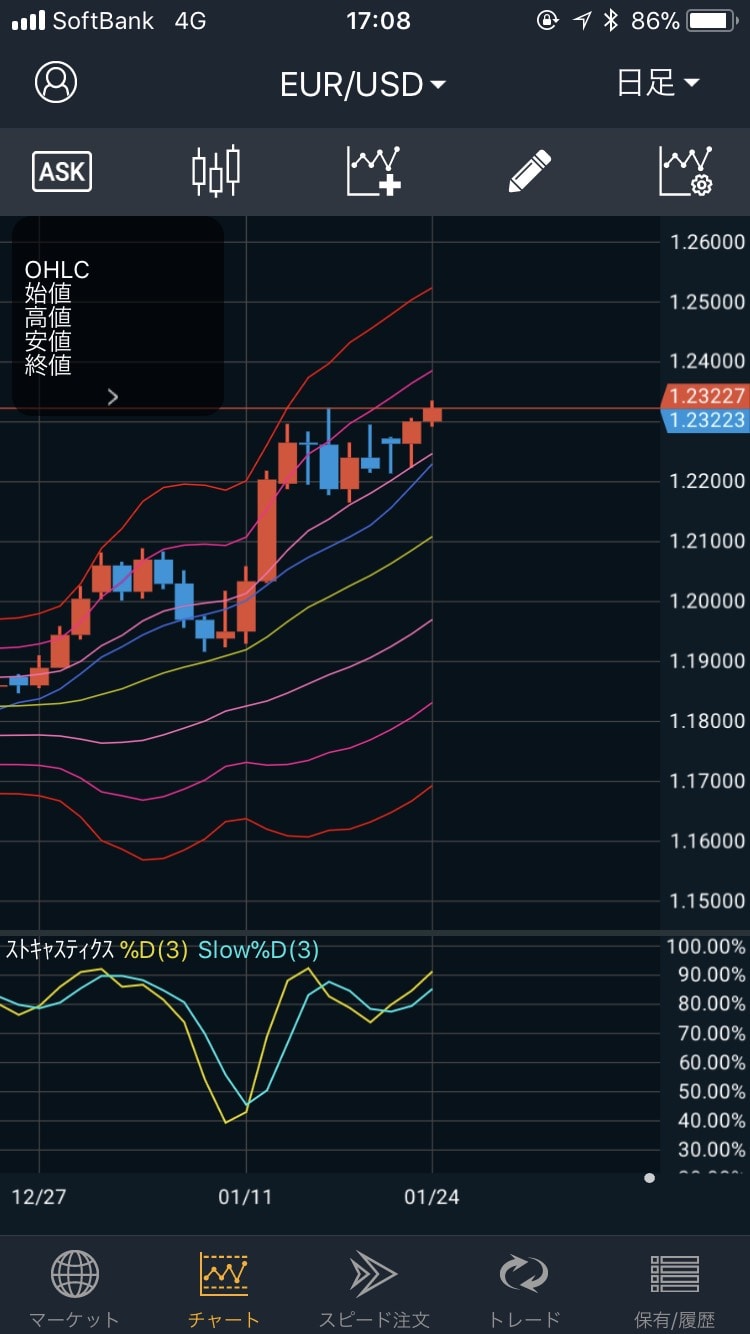Tap the blue 1.23223 price tag
This screenshot has width=750, height=1334.
coord(706,420)
